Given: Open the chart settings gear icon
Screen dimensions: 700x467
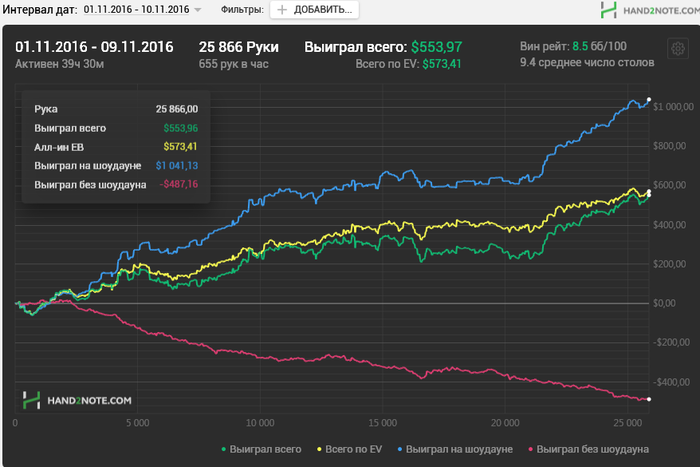Looking at the screenshot, I should point(678,48).
